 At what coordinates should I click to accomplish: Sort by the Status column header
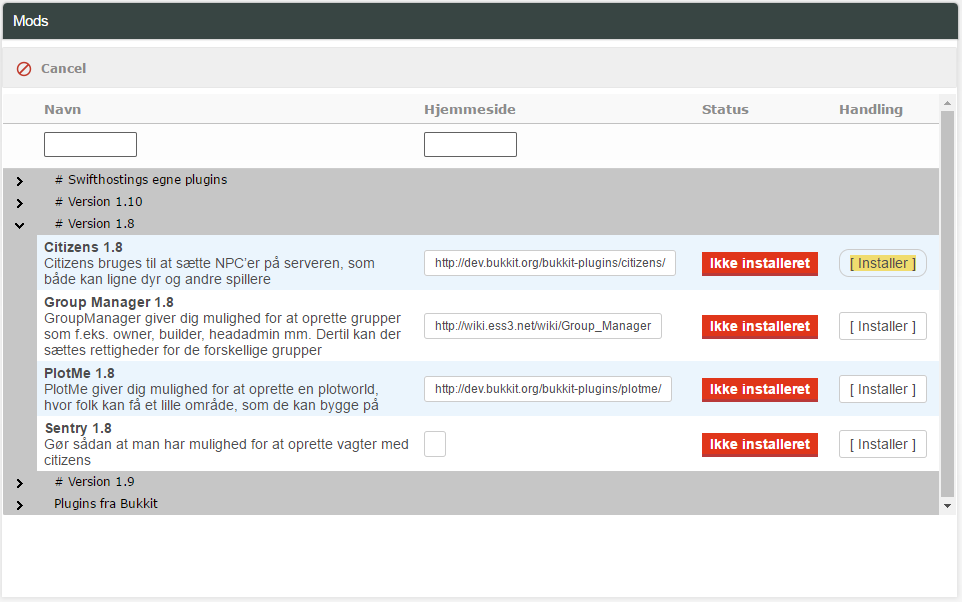coord(725,110)
